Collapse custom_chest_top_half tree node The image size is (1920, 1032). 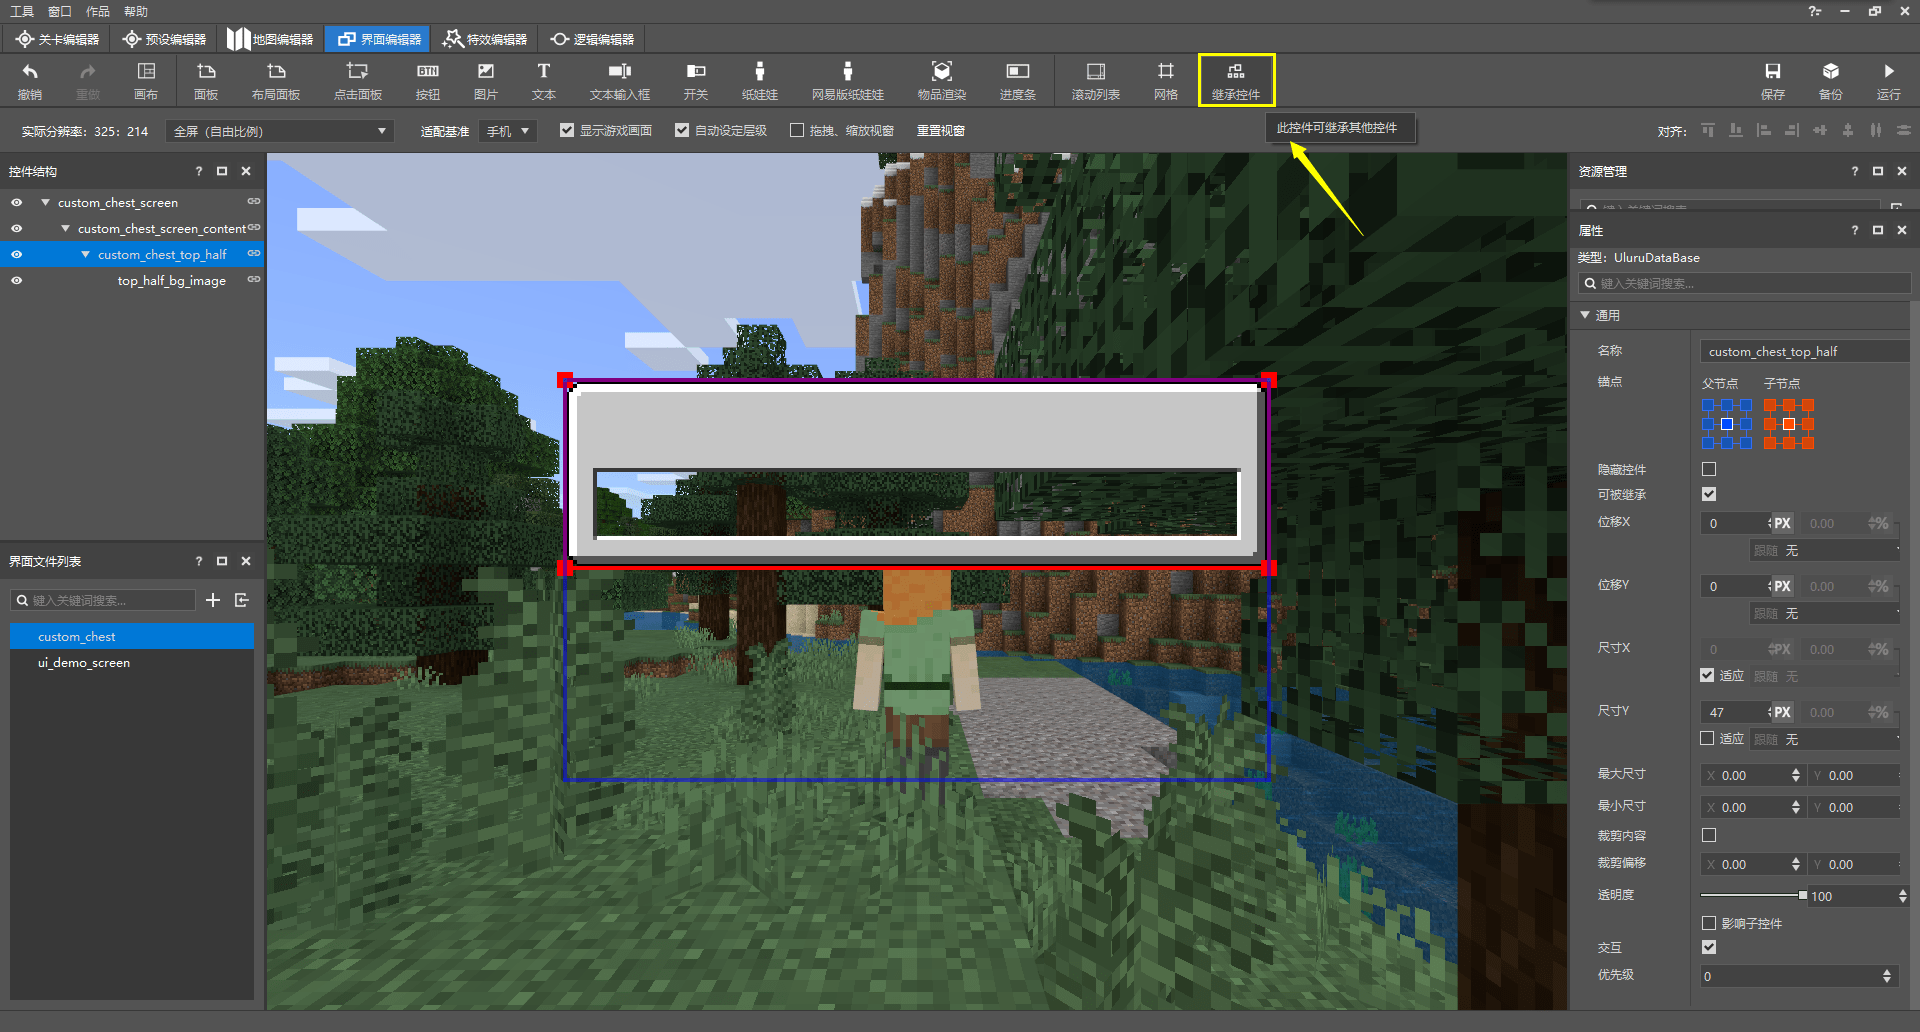[85, 254]
